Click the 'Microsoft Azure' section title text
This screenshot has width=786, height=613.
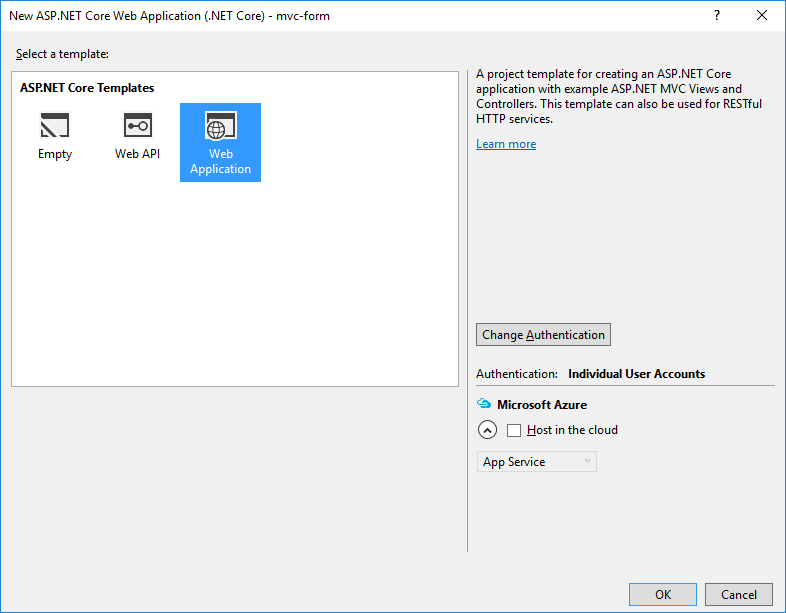tap(542, 405)
